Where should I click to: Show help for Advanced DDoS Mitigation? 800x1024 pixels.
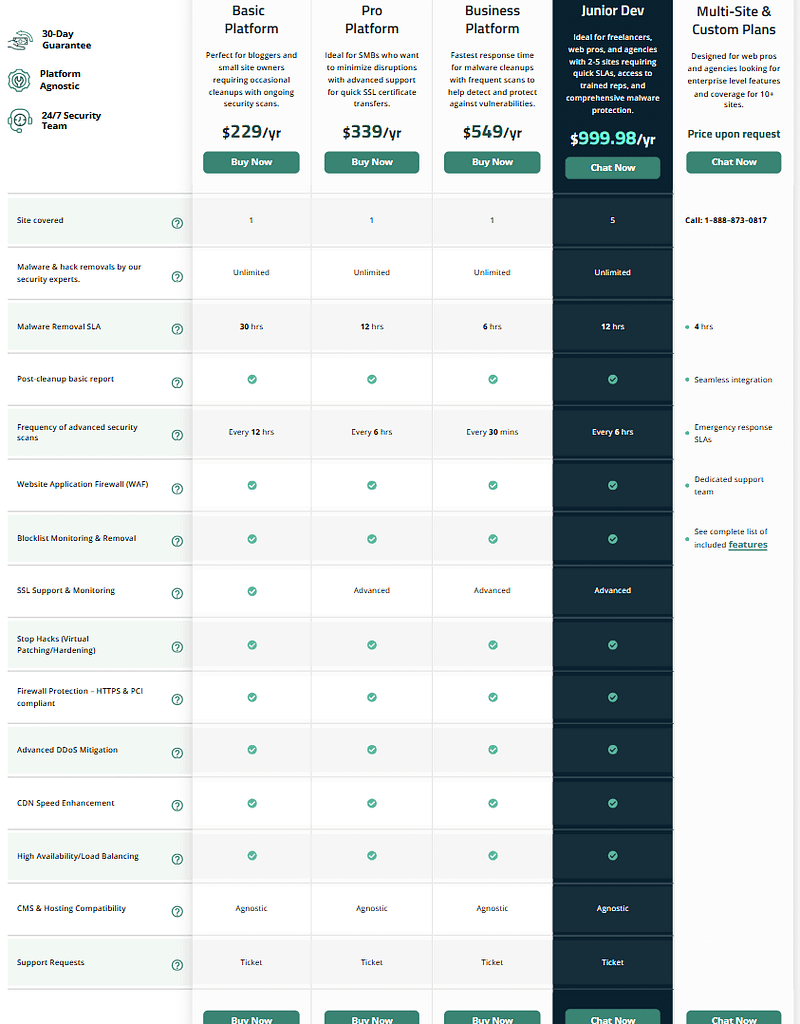click(177, 753)
